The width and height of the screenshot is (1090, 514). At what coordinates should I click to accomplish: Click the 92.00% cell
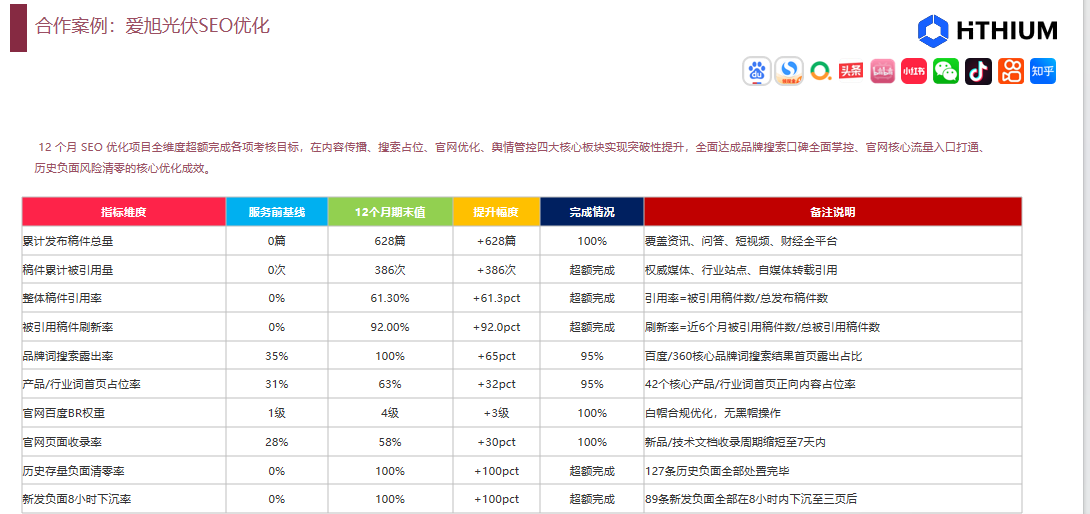click(x=390, y=327)
